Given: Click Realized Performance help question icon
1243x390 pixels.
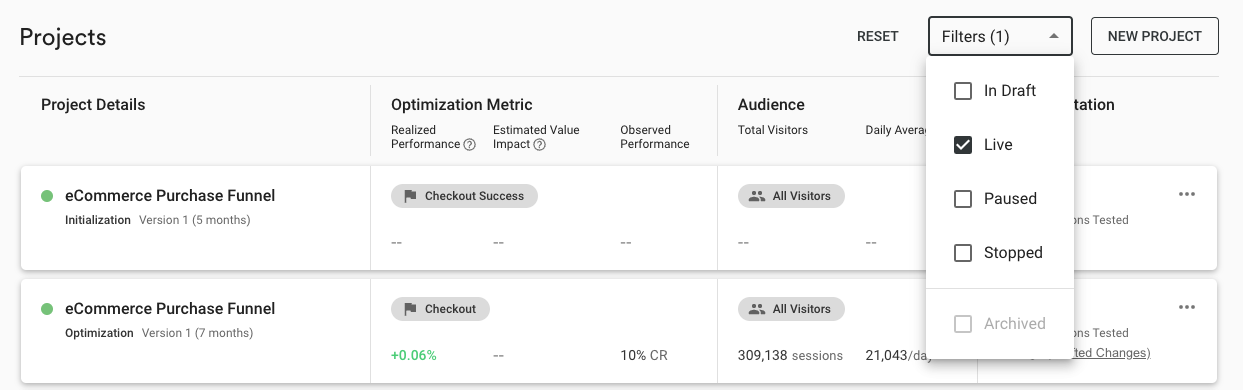Looking at the screenshot, I should [469, 144].
